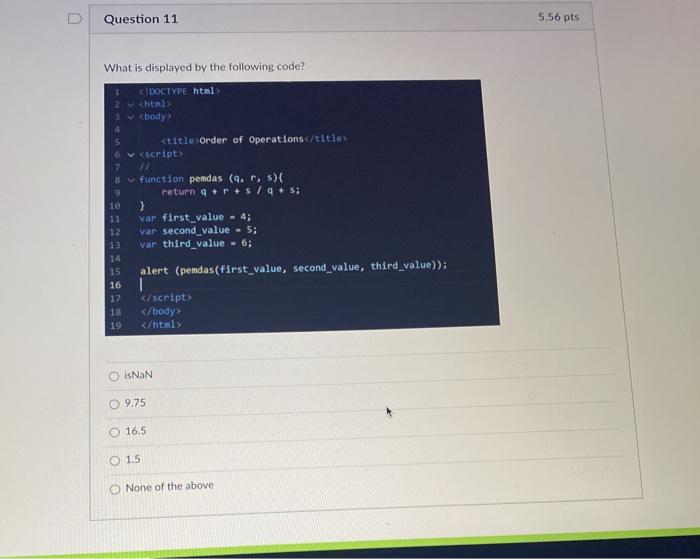Pick the 16.5 answer radio button
This screenshot has width=700, height=559.
click(x=115, y=432)
